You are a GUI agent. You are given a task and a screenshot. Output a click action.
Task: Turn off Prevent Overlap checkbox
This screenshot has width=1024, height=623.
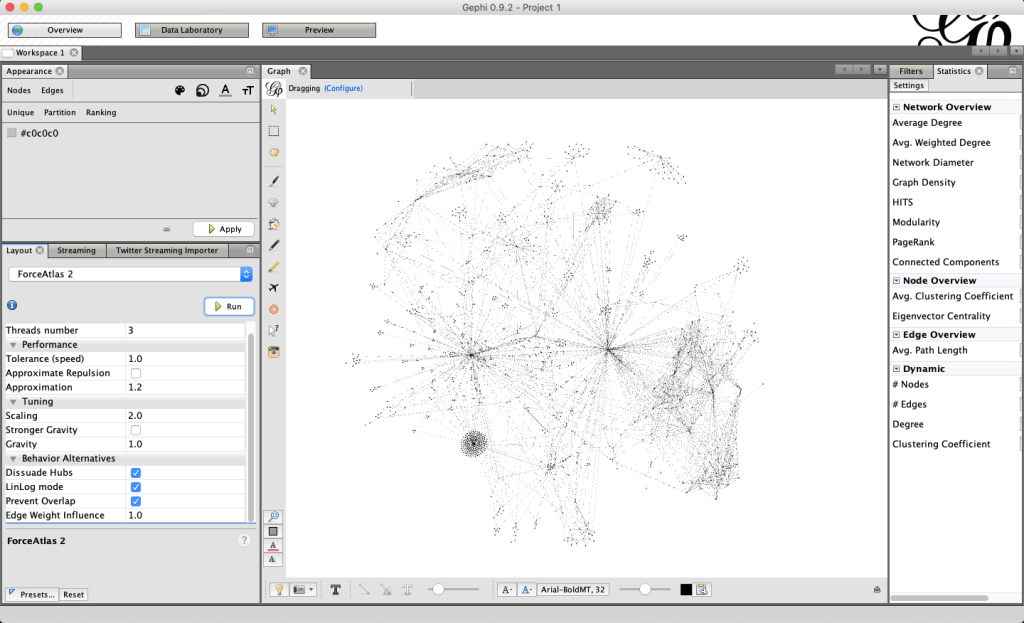136,502
